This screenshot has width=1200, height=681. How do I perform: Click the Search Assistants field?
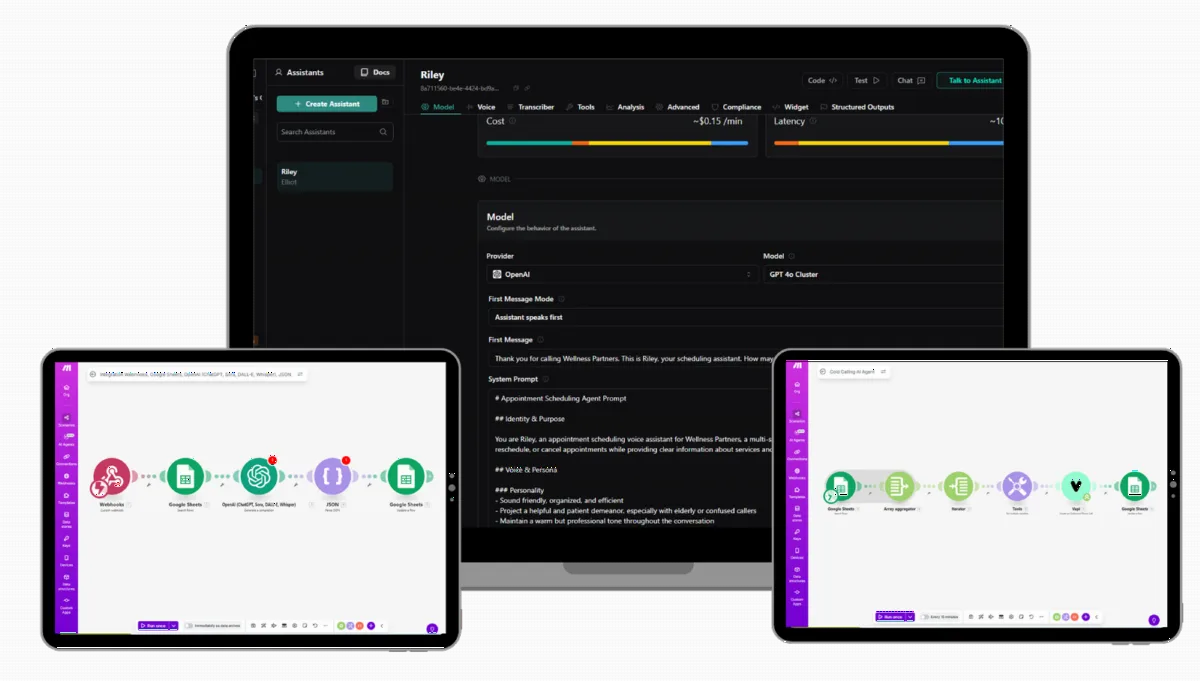click(x=335, y=132)
